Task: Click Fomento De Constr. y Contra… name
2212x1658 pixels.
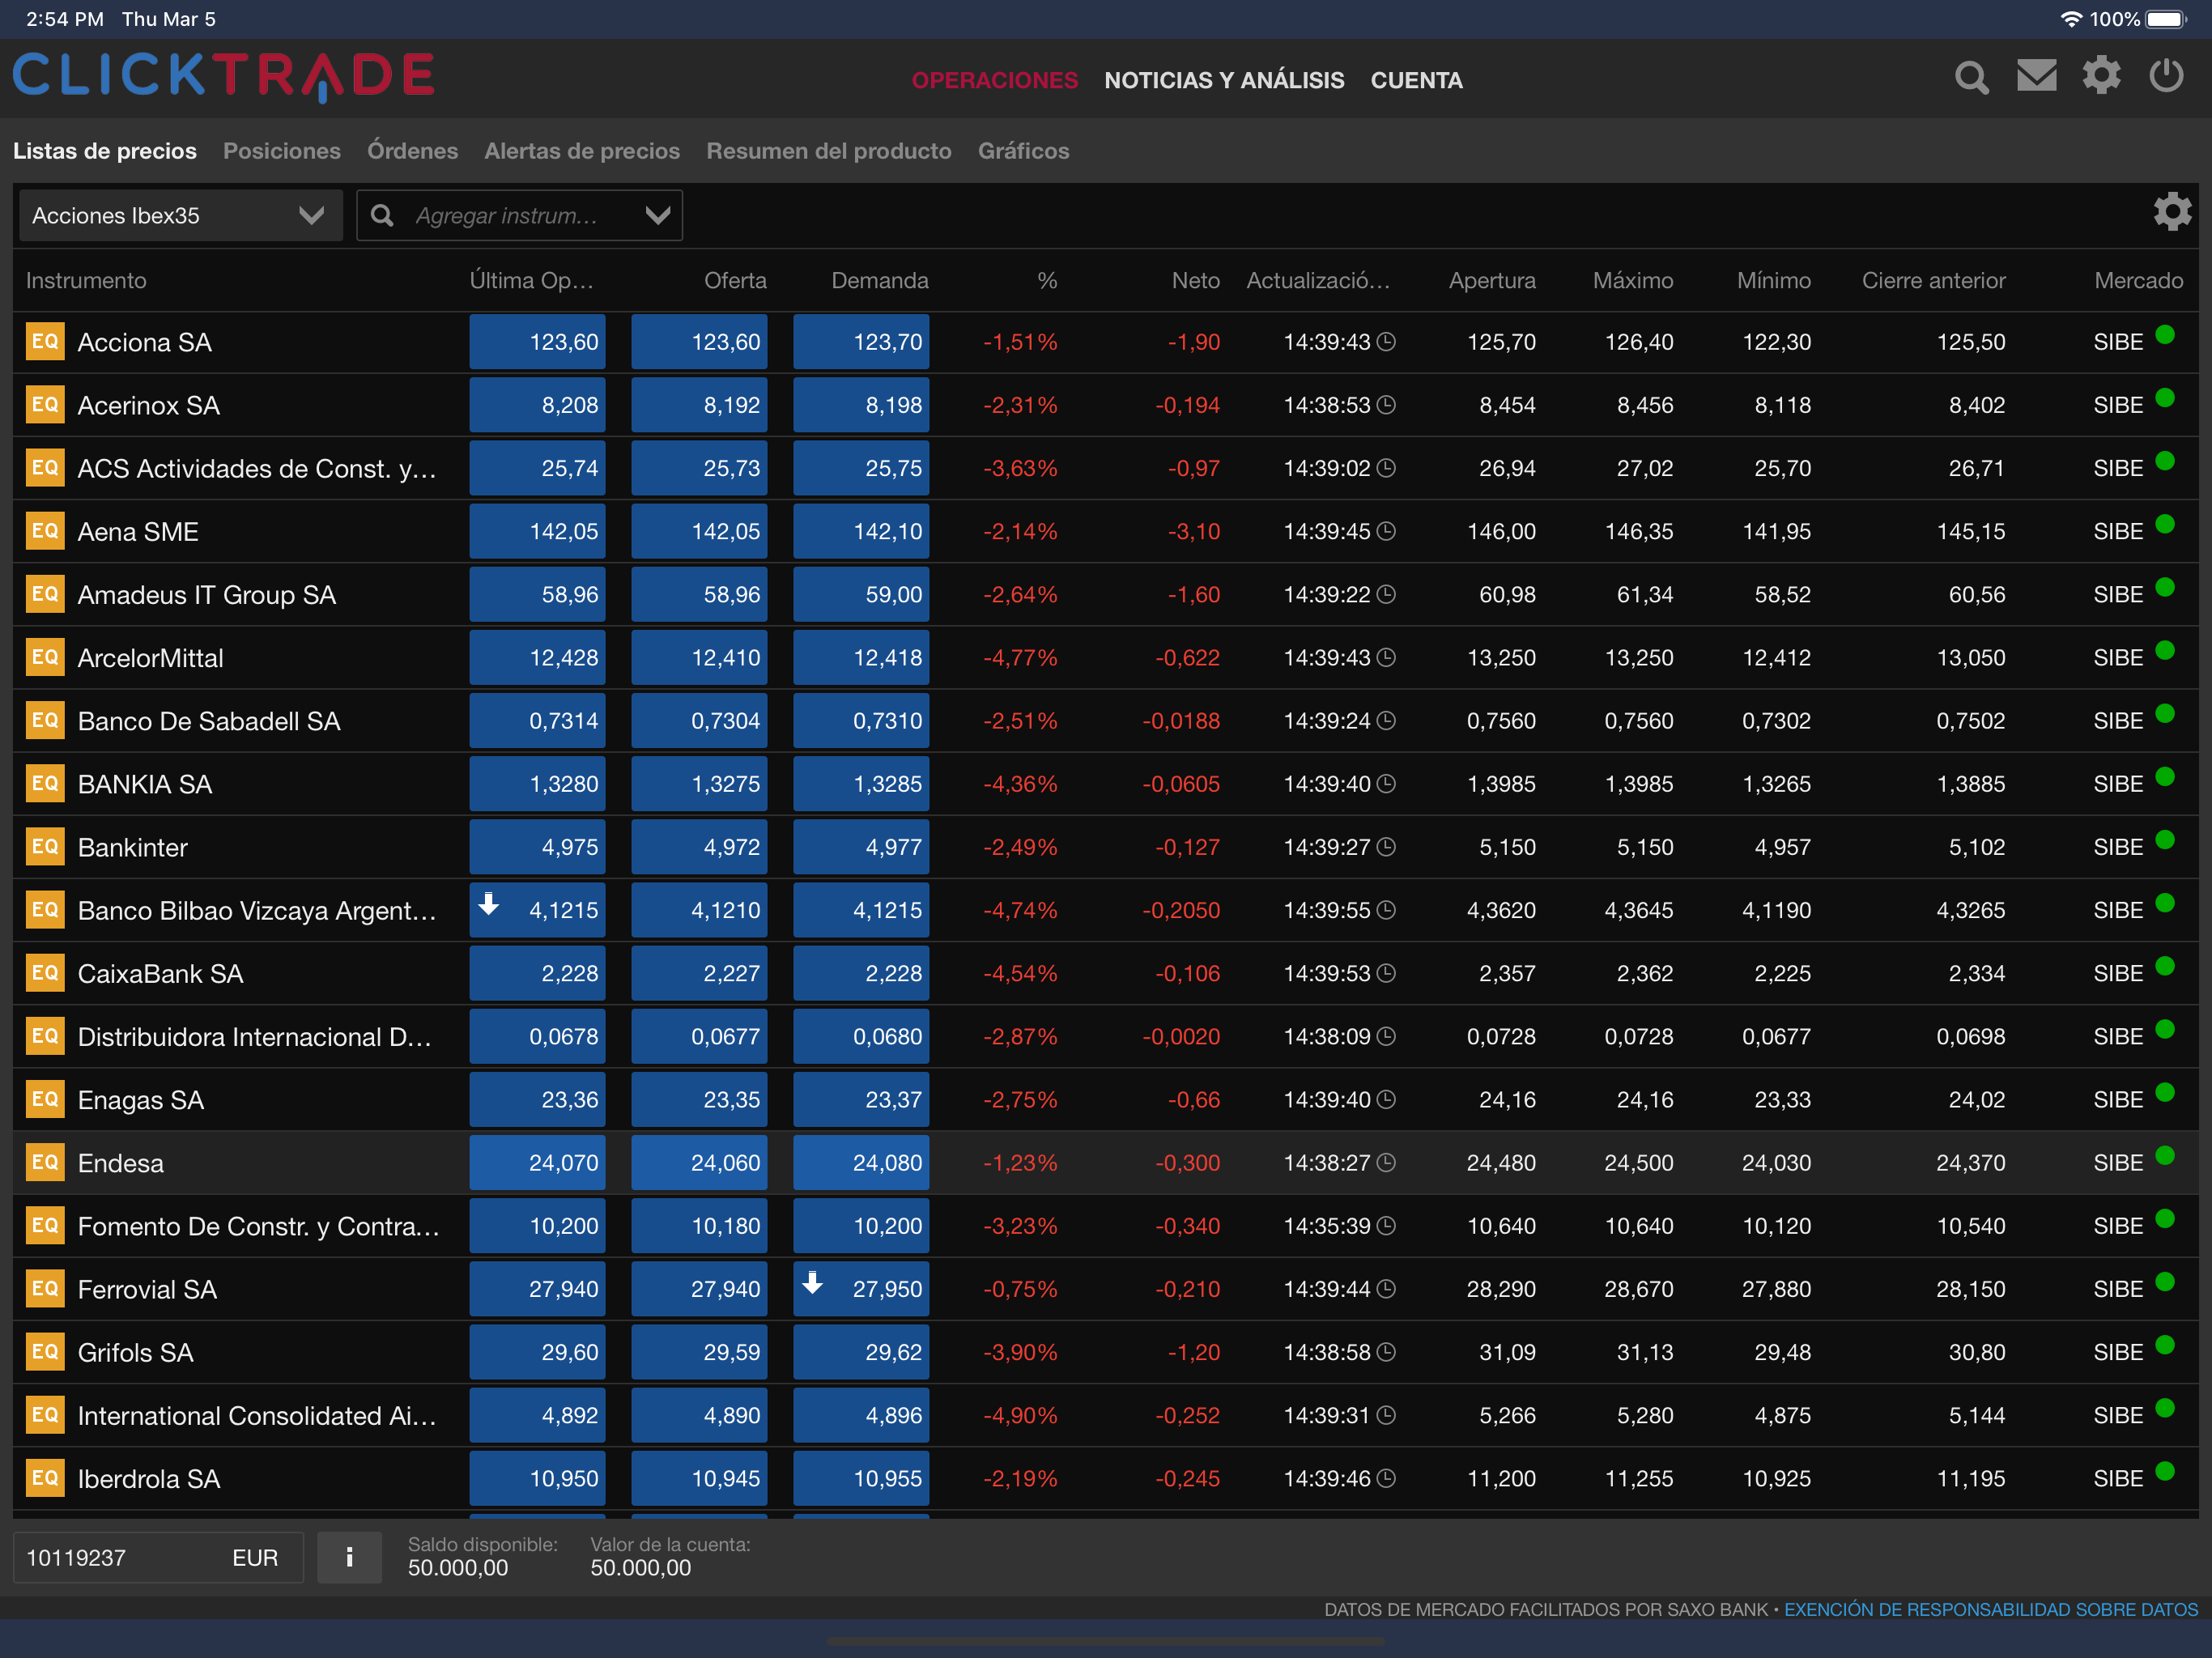Action: [258, 1226]
